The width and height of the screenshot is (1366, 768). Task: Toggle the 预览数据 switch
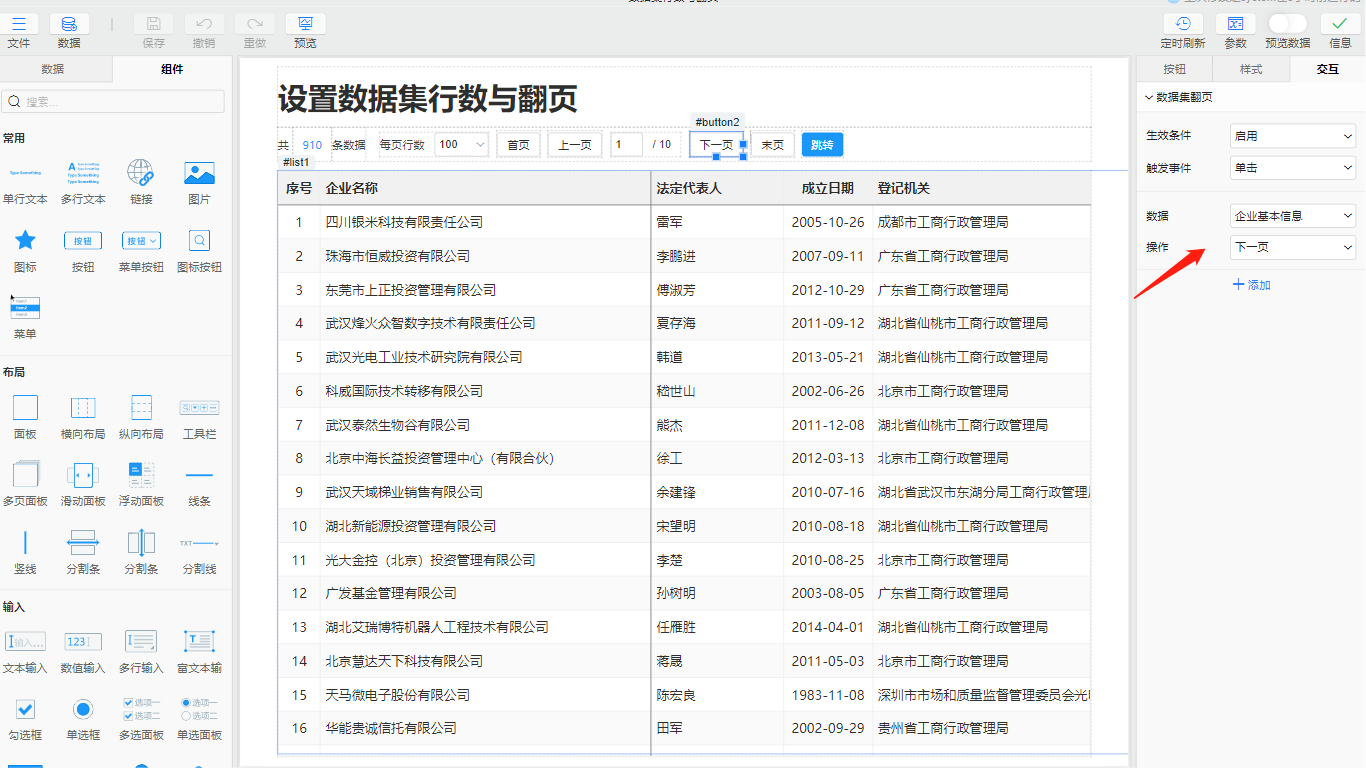(1287, 24)
